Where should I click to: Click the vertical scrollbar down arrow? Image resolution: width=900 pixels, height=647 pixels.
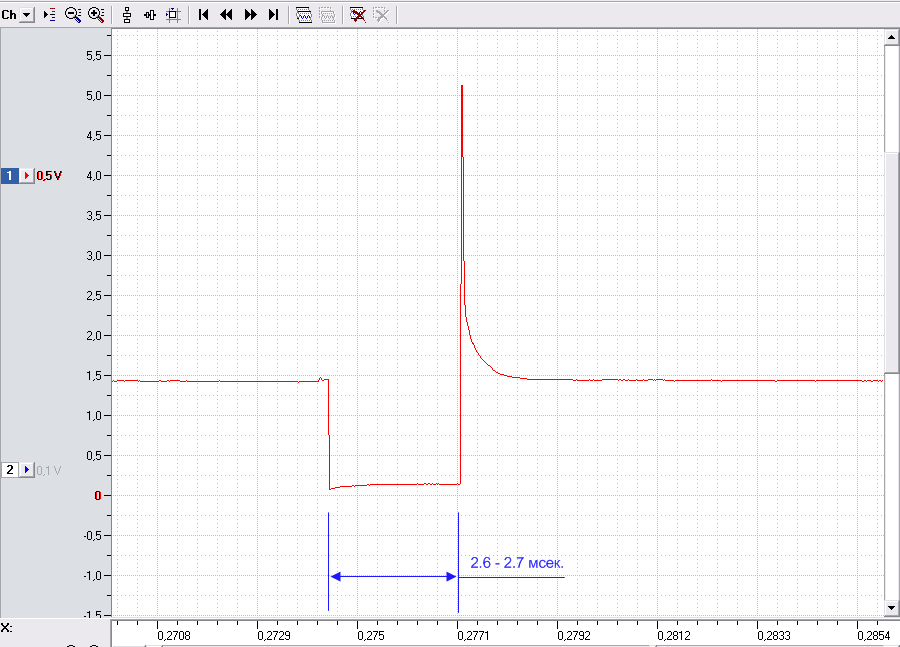pyautogui.click(x=891, y=607)
